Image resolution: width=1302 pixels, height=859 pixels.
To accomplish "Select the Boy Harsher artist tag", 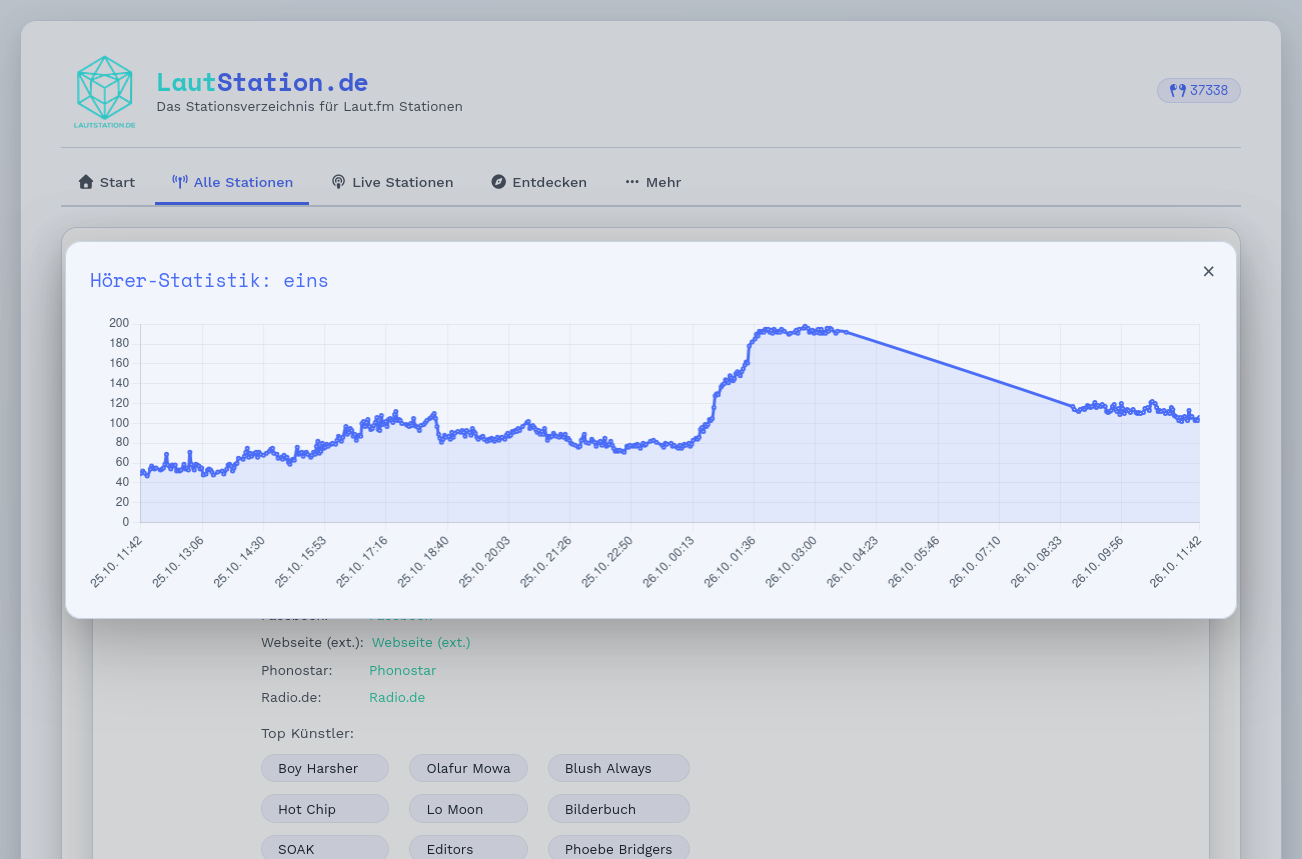I will pos(325,768).
